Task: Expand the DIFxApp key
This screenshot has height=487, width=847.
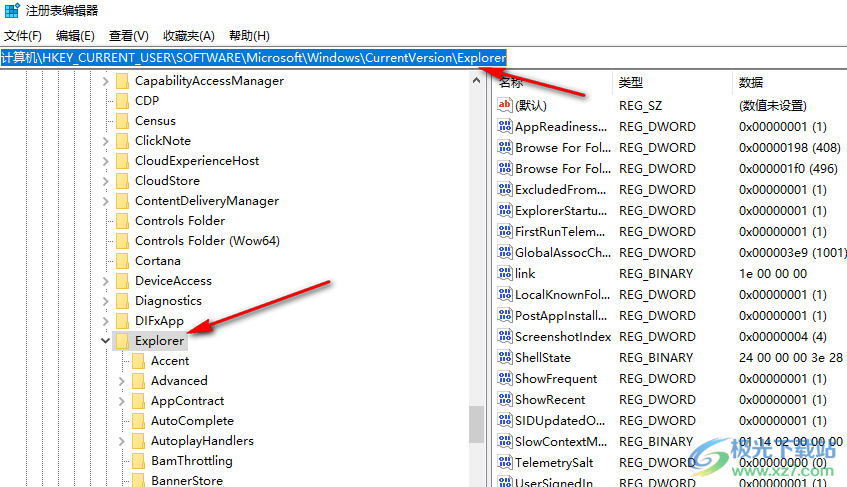Action: 106,321
